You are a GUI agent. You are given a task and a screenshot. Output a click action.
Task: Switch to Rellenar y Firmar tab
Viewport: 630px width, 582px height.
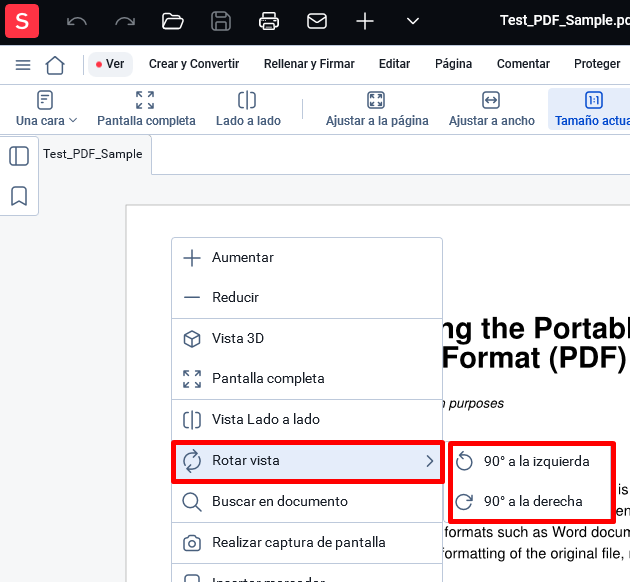pos(309,64)
